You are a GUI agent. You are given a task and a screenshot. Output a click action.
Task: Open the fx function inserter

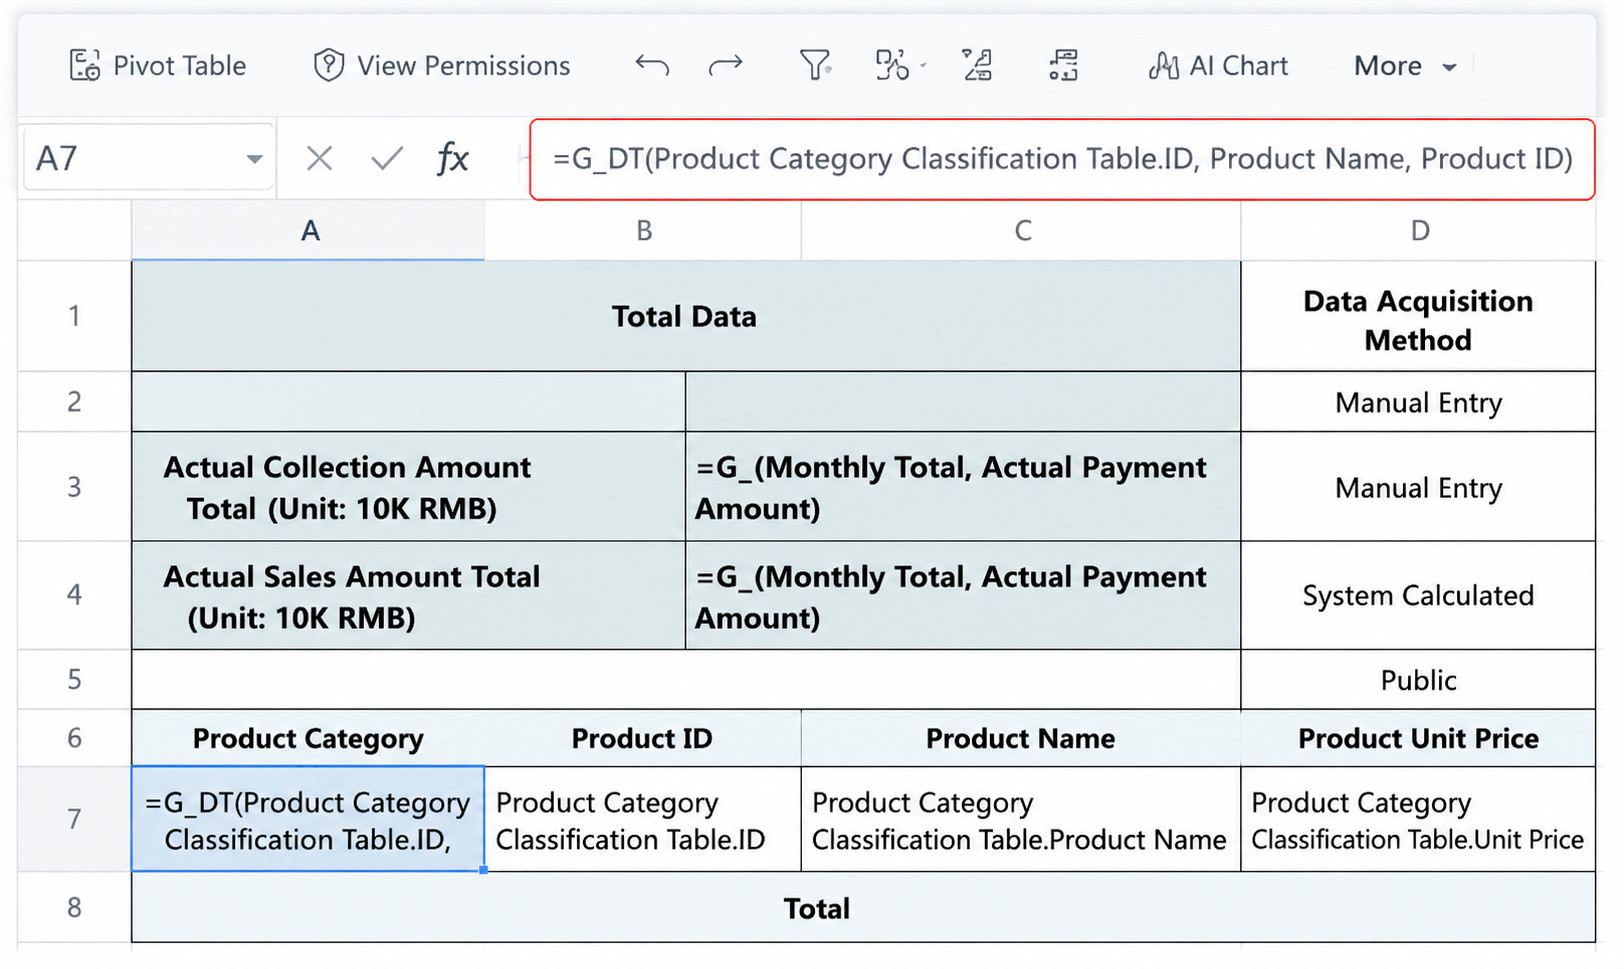(453, 158)
